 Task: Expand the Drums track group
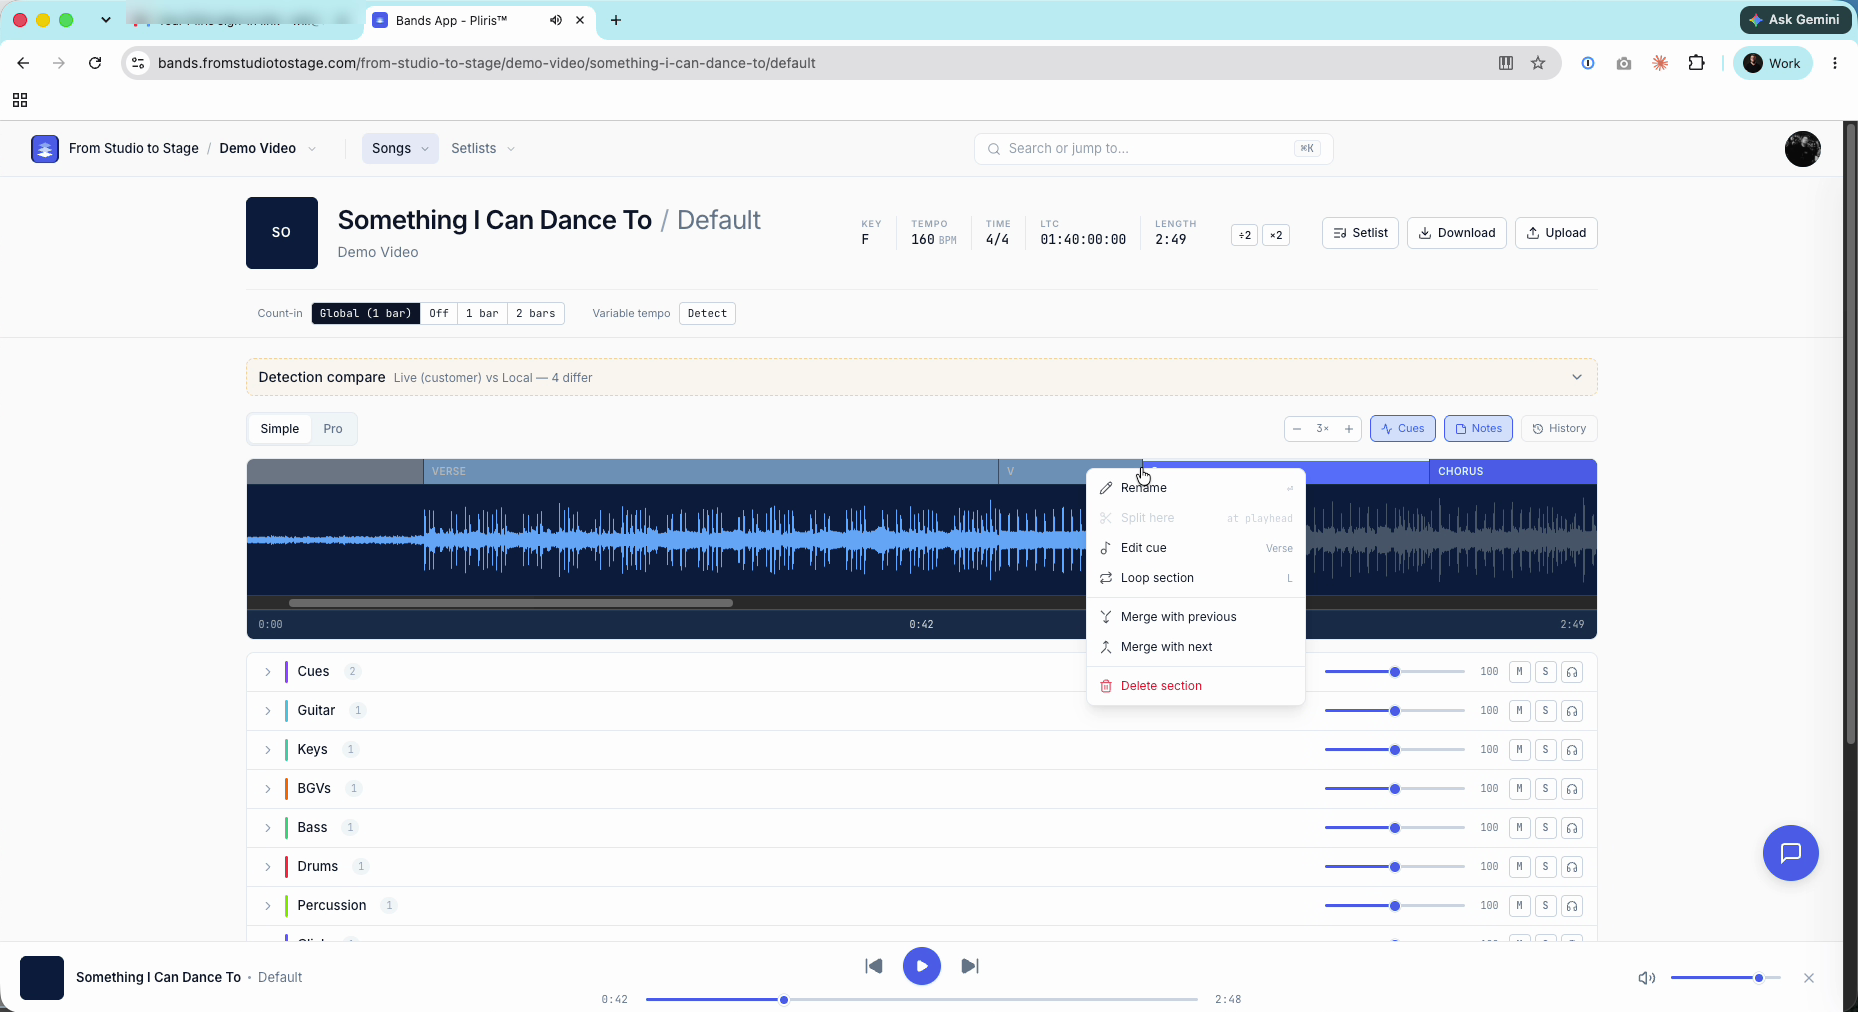pos(268,867)
